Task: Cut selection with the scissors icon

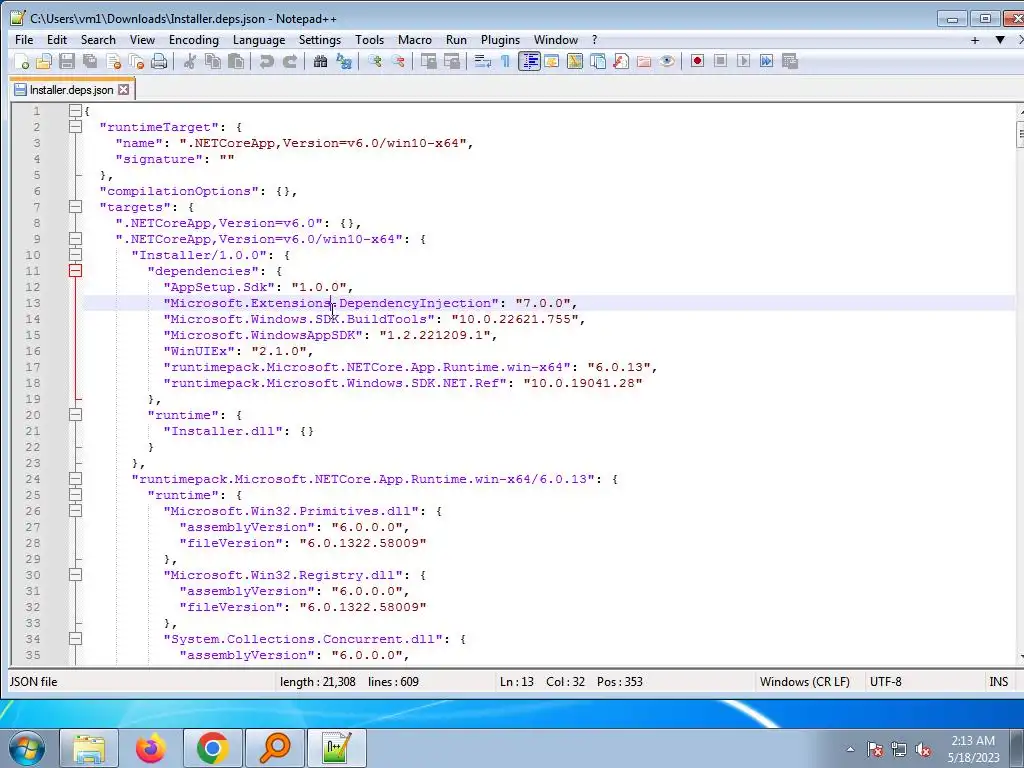Action: click(x=190, y=61)
